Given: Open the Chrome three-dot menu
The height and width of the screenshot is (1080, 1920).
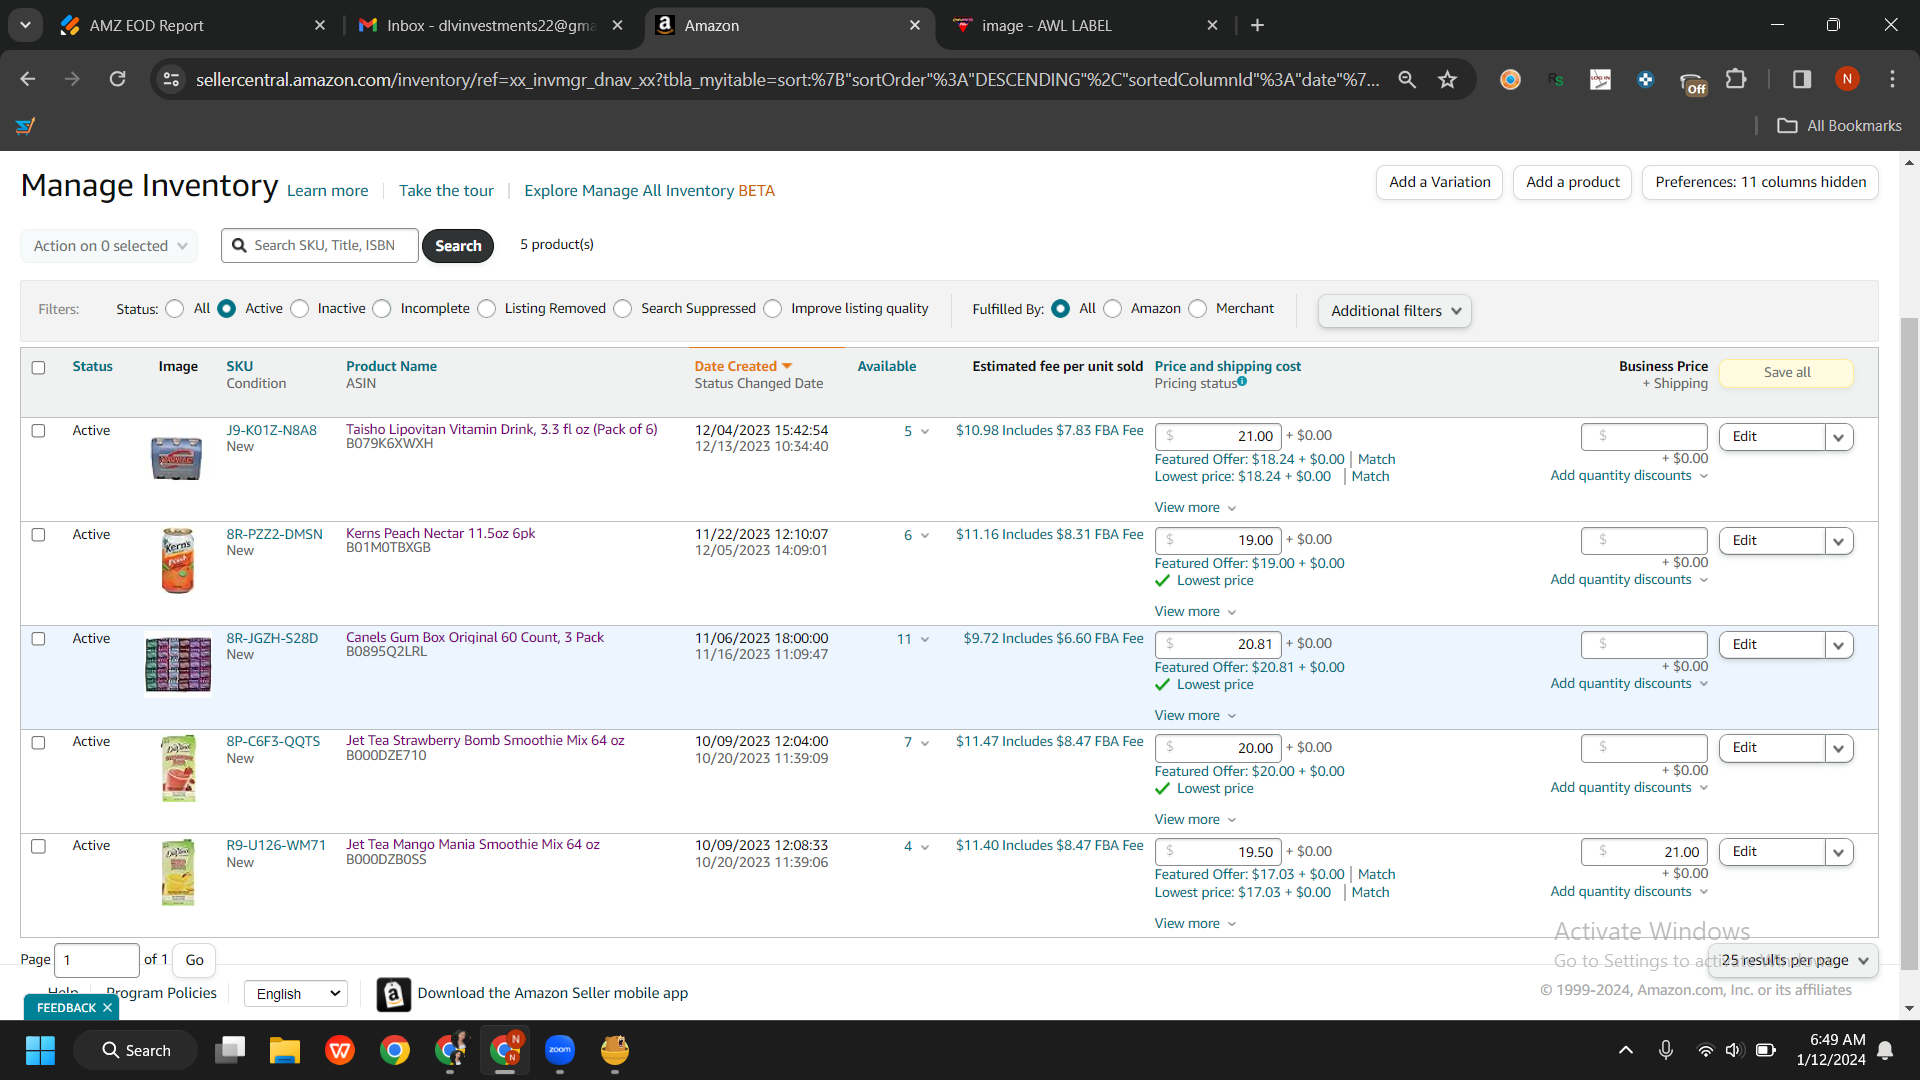Looking at the screenshot, I should (x=1892, y=79).
